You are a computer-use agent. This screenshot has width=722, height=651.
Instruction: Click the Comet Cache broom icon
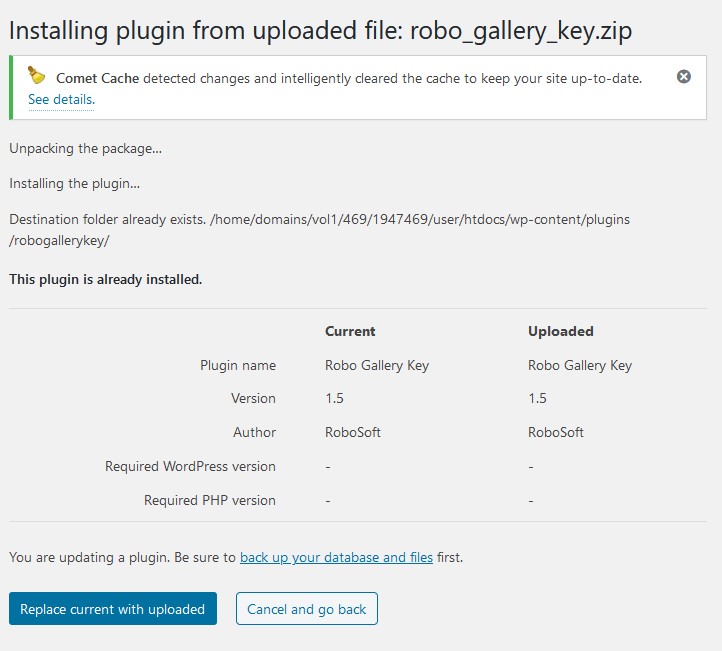pos(36,75)
